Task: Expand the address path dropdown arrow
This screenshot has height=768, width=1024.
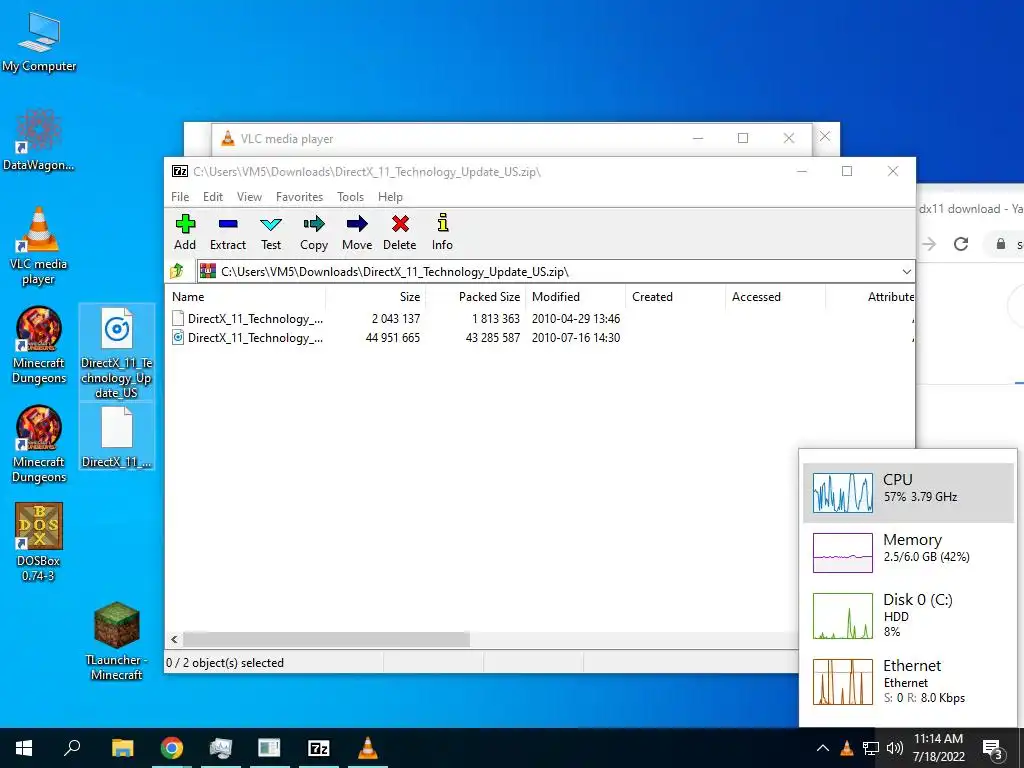Action: pyautogui.click(x=906, y=272)
